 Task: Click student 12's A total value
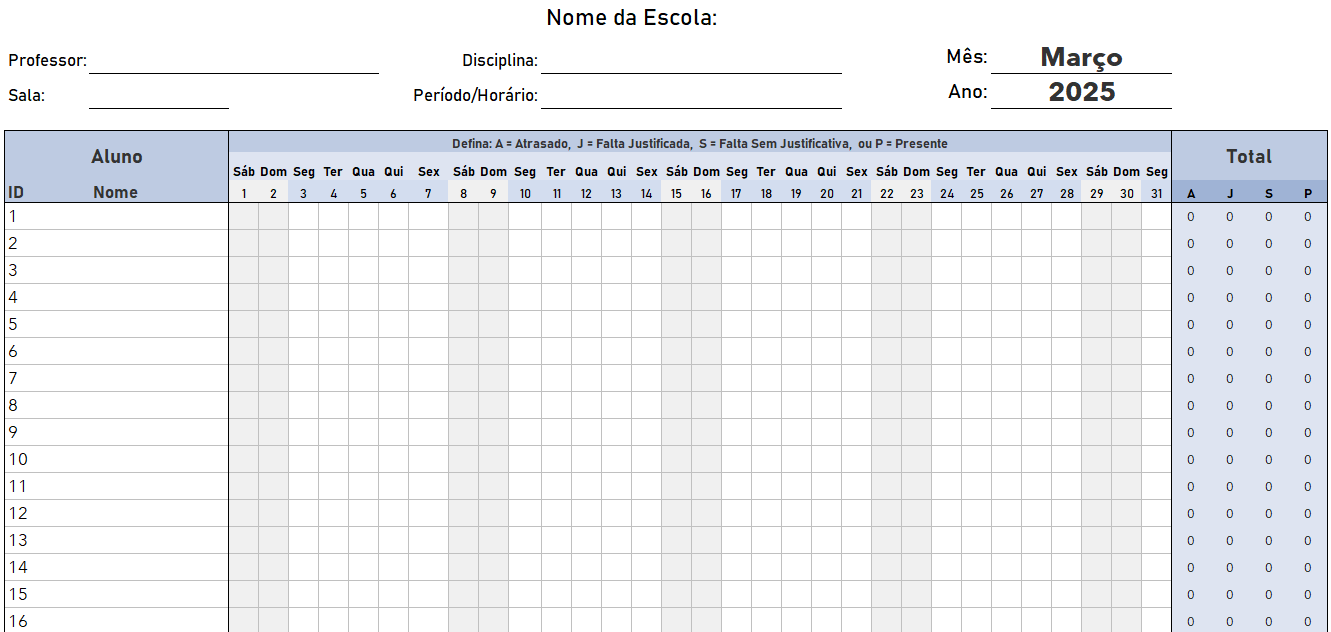point(1190,513)
